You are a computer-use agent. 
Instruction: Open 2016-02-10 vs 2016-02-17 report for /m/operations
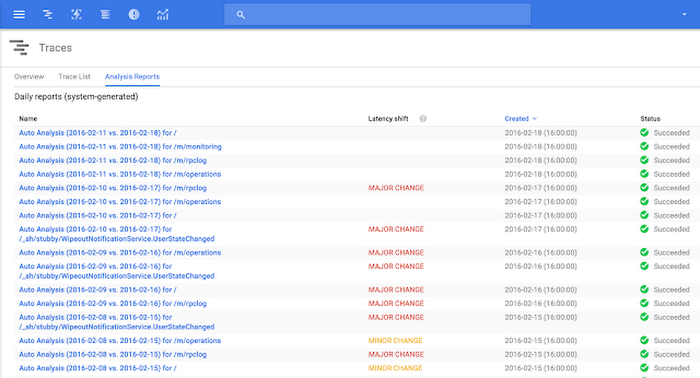click(x=120, y=202)
